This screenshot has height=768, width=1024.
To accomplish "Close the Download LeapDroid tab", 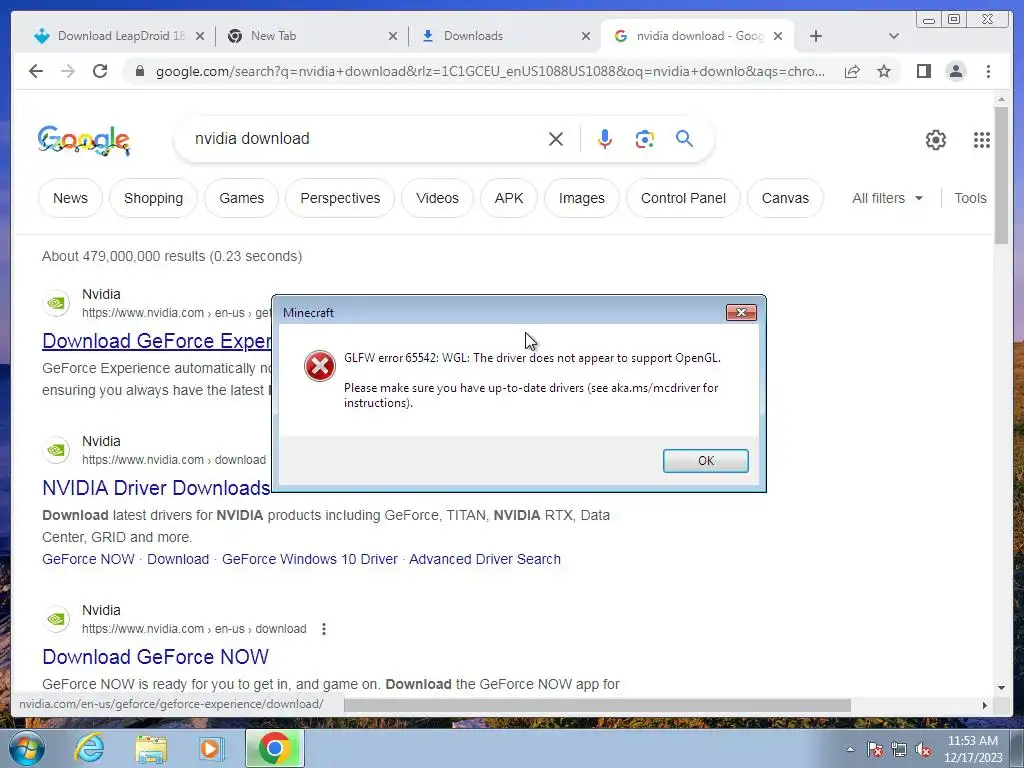I will 200,36.
